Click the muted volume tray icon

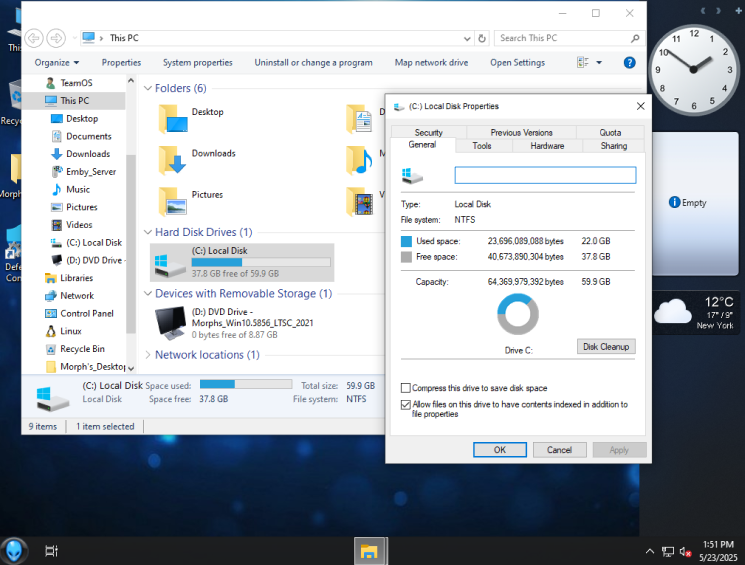coord(685,552)
